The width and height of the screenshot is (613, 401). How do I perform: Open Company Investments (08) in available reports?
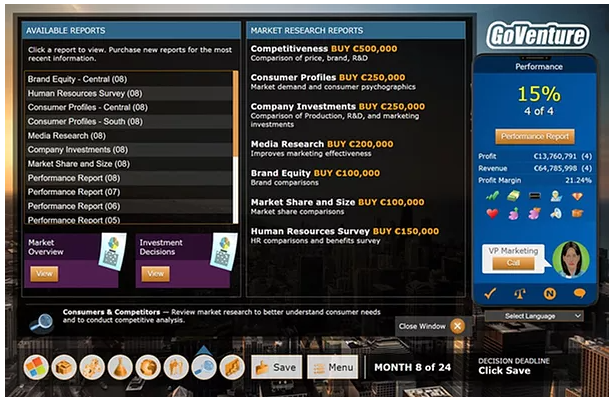tap(129, 150)
